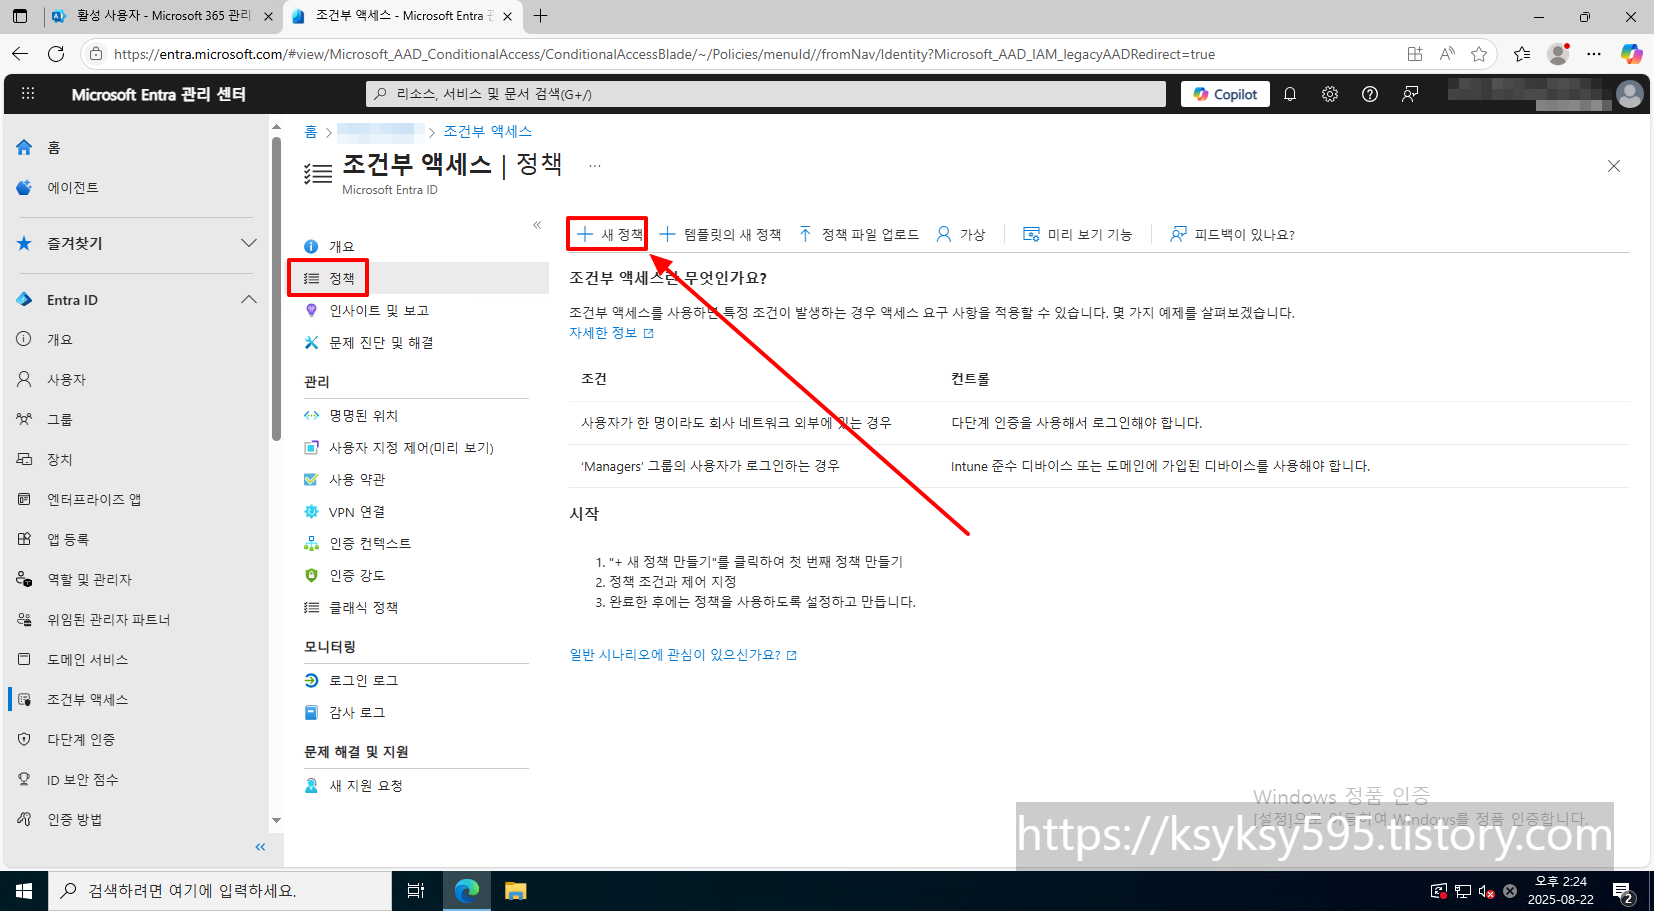1654x911 pixels.
Task: Open 위임된 관리자 파트너
Action: pyautogui.click(x=108, y=619)
